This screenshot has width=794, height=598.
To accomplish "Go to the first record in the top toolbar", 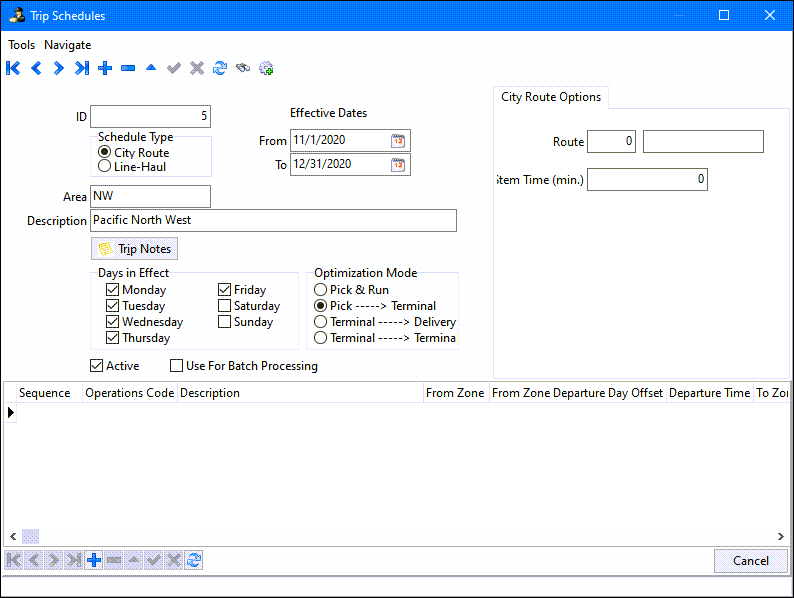I will tap(13, 68).
